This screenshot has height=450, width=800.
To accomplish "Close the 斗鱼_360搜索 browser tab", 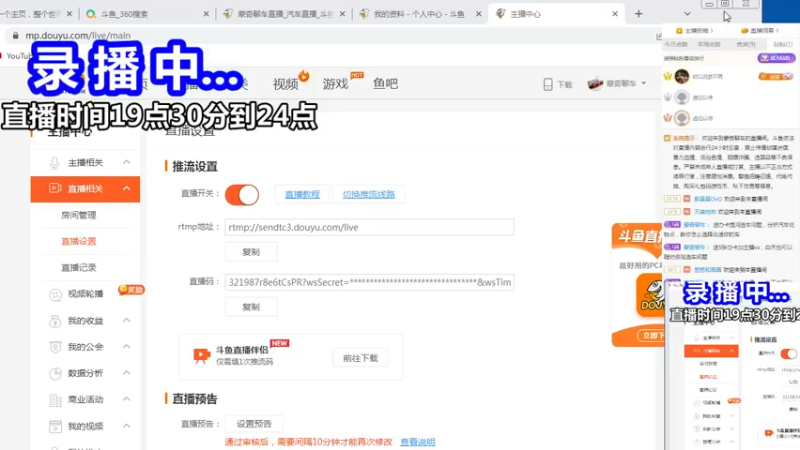I will pyautogui.click(x=206, y=14).
